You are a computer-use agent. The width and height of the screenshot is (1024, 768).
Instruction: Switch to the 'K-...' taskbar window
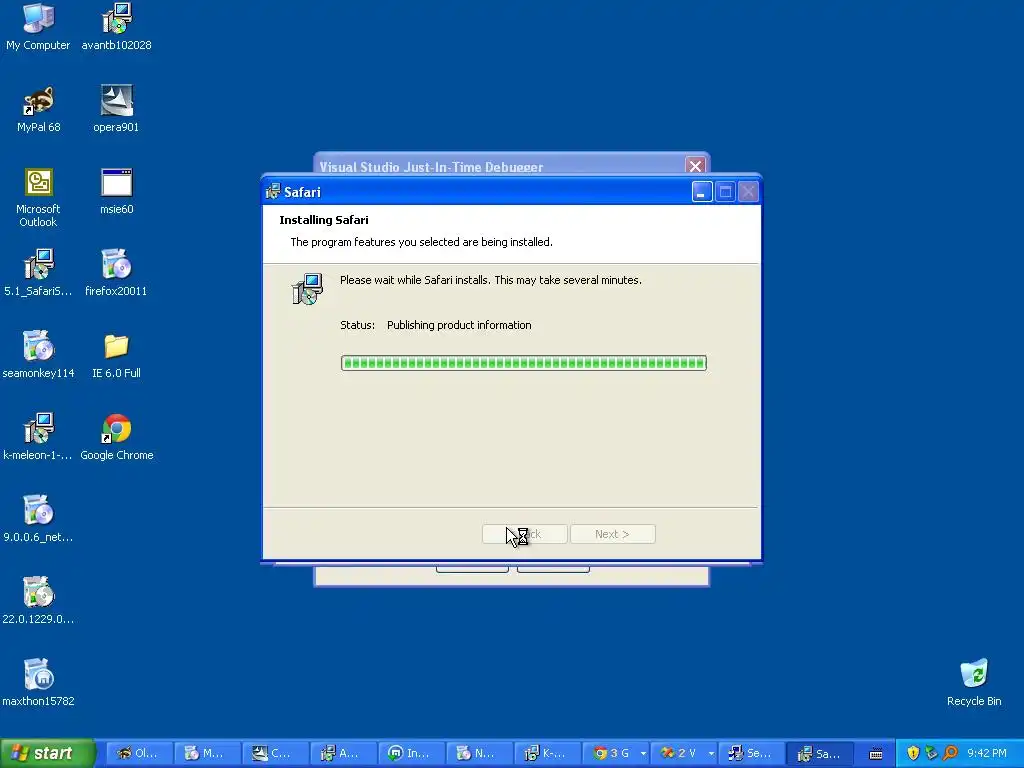click(x=548, y=753)
